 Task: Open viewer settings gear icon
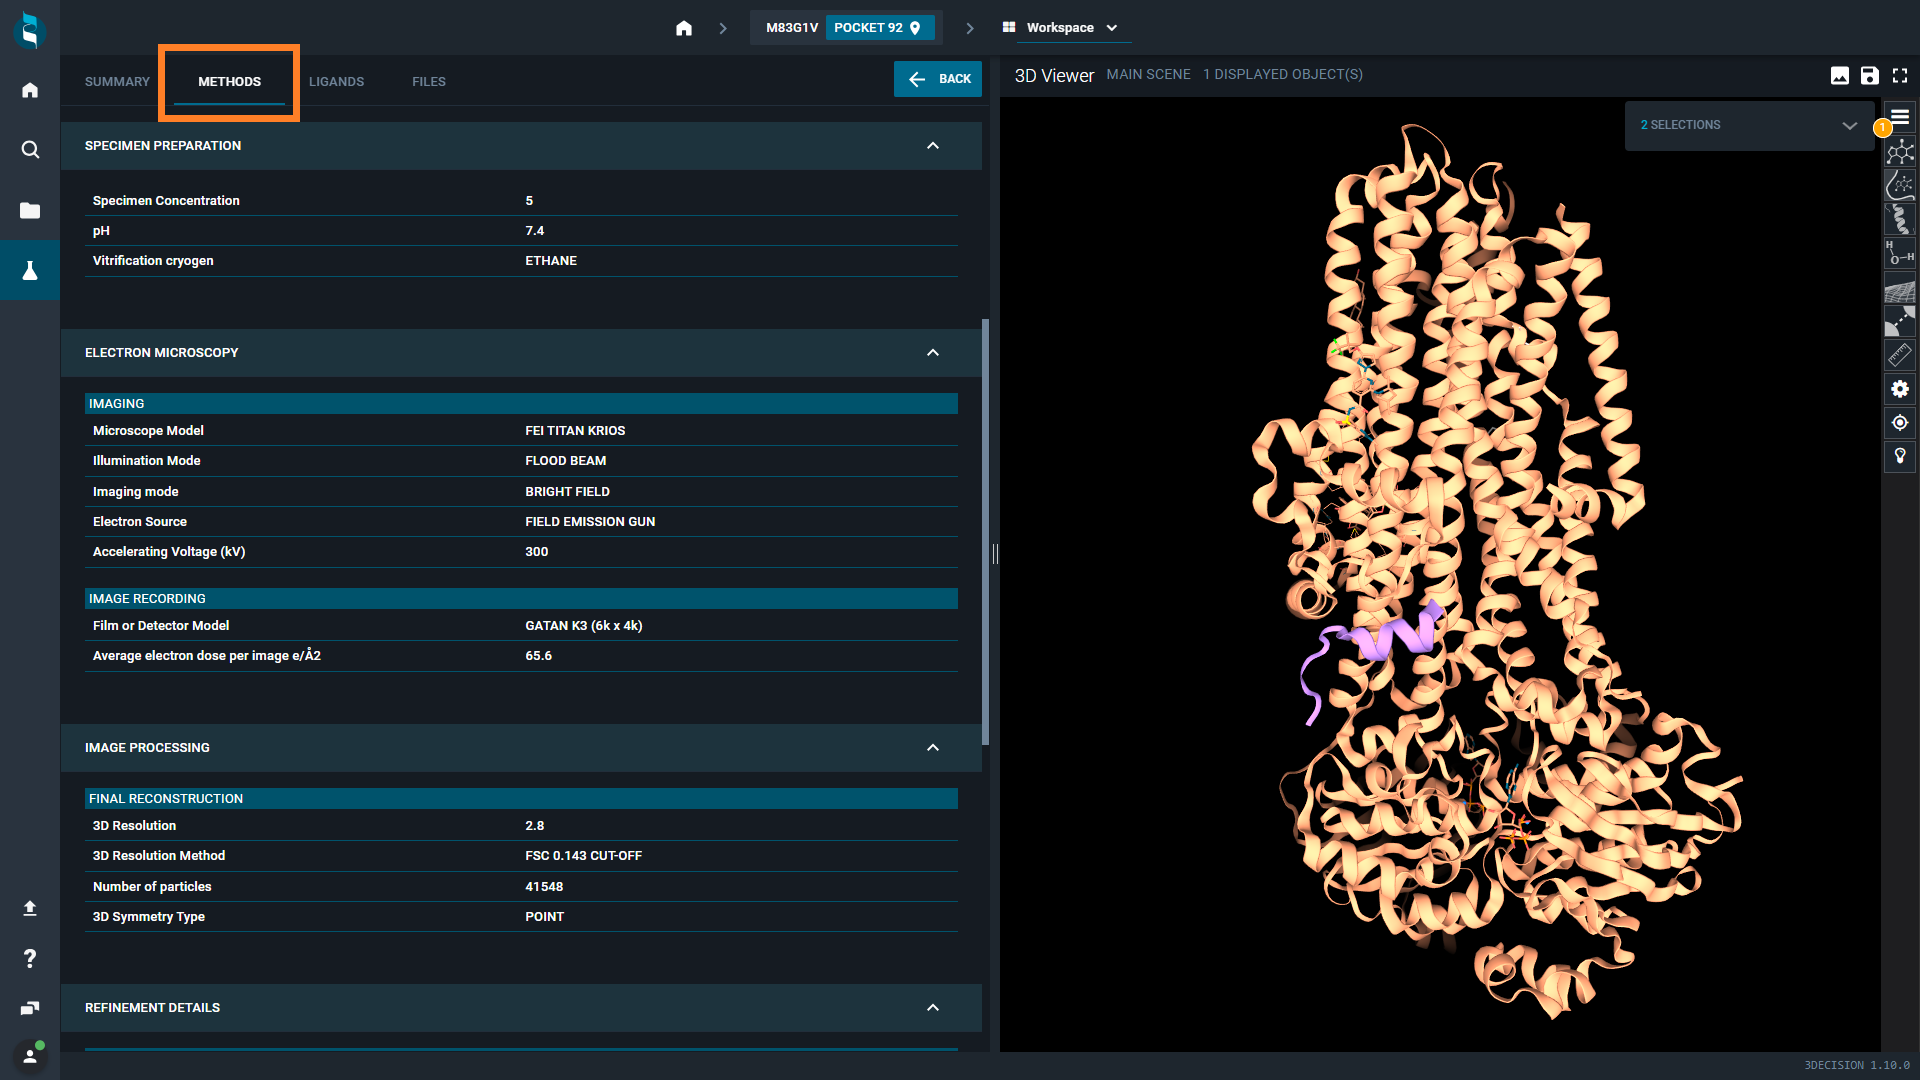click(x=1899, y=389)
